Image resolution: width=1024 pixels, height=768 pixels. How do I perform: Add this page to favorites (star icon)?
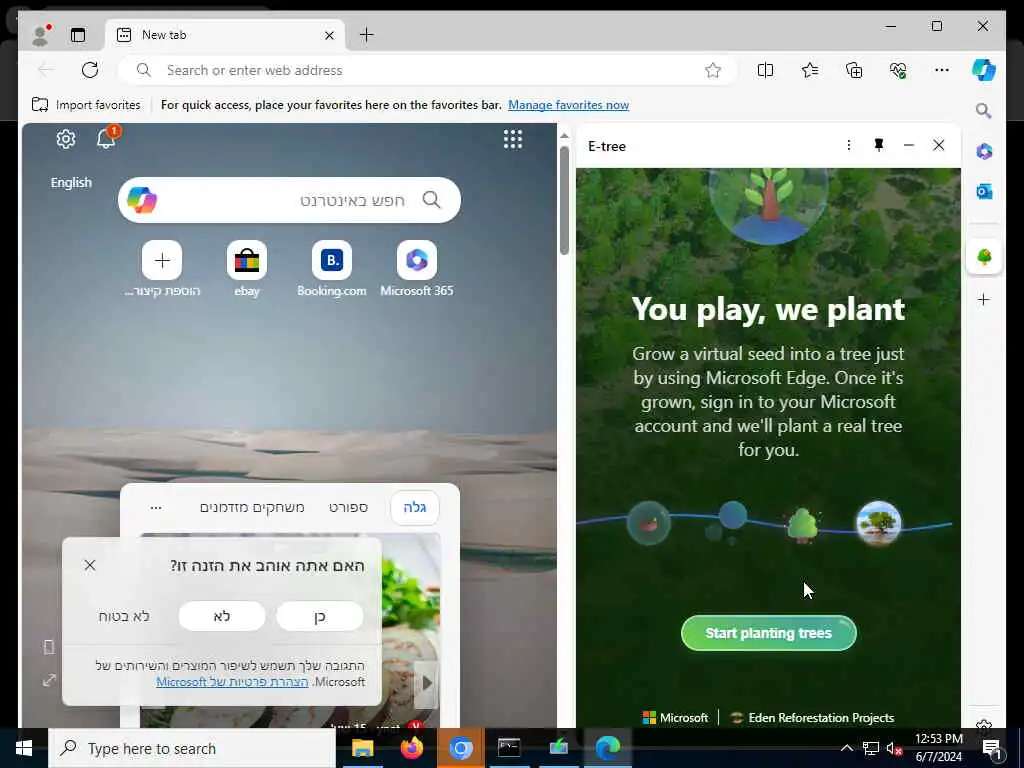pyautogui.click(x=713, y=70)
